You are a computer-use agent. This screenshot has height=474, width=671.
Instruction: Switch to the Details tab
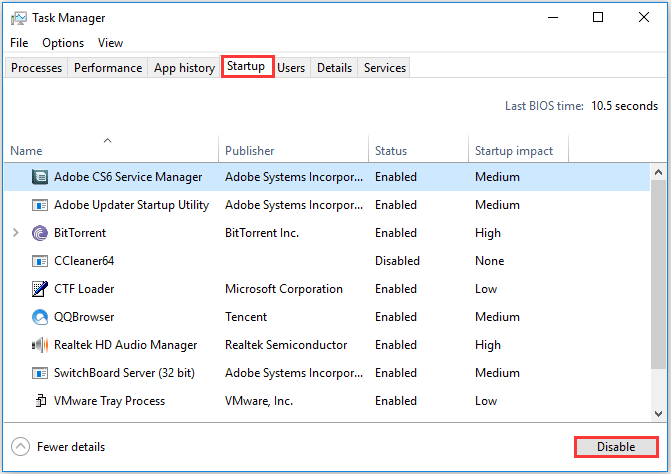(x=334, y=68)
